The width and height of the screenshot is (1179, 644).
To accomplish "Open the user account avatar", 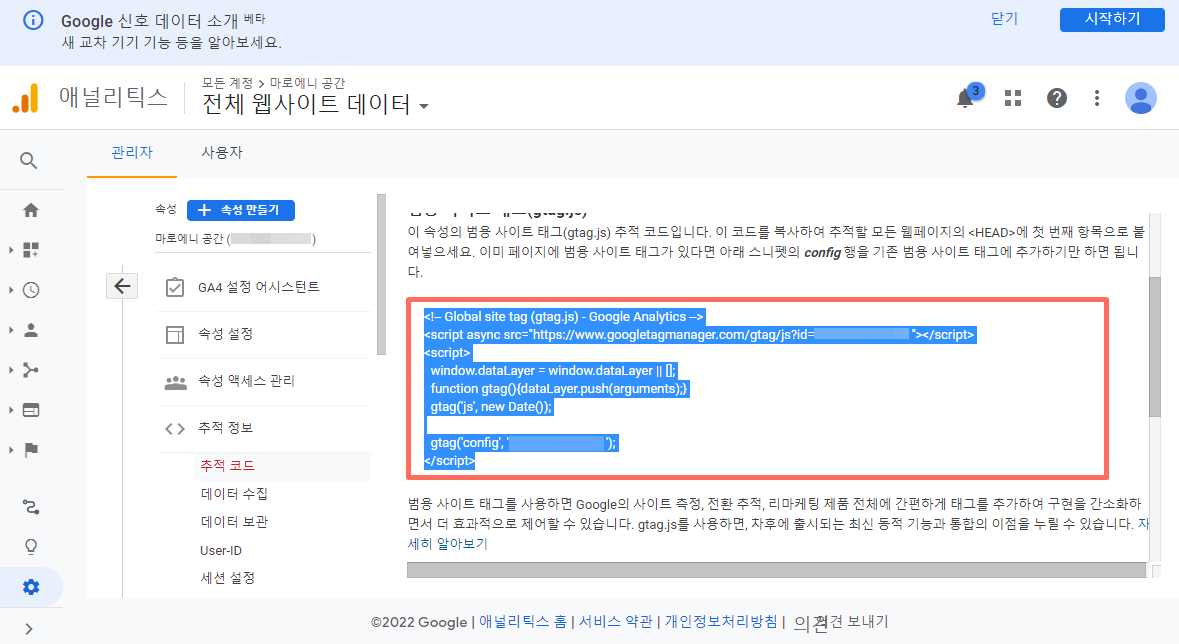I will pyautogui.click(x=1141, y=99).
